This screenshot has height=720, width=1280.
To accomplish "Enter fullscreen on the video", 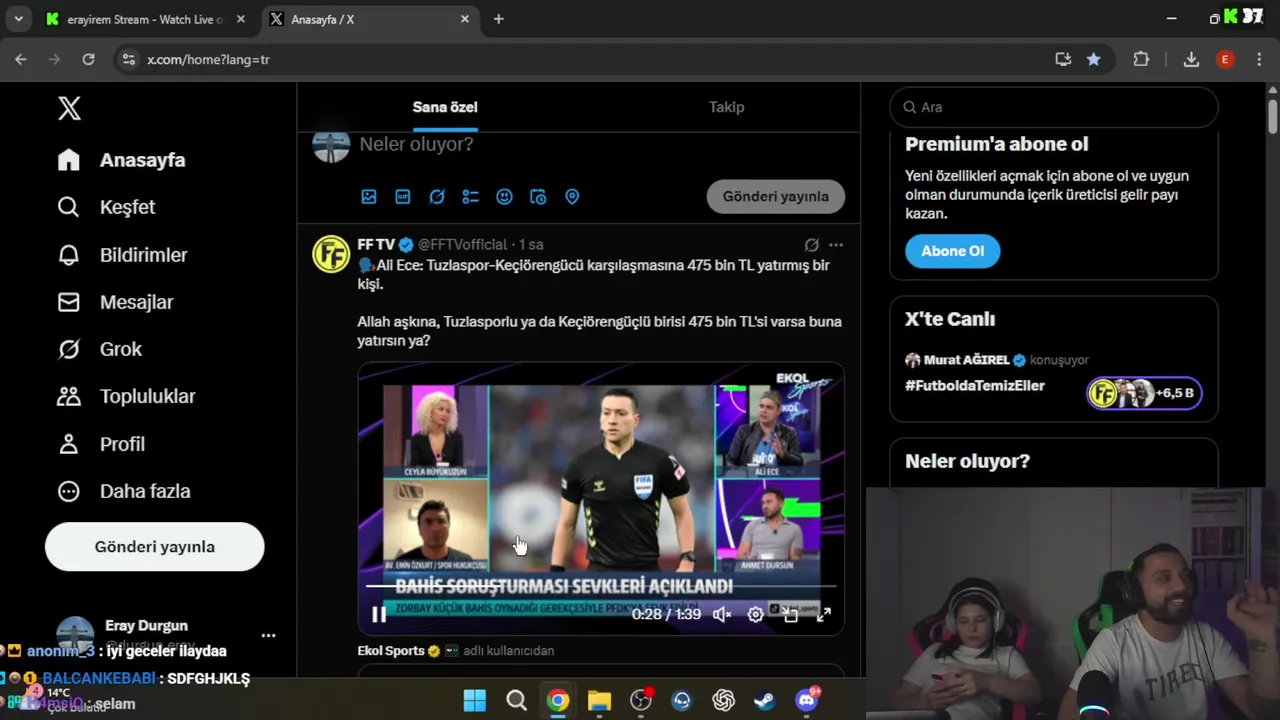I will [824, 615].
